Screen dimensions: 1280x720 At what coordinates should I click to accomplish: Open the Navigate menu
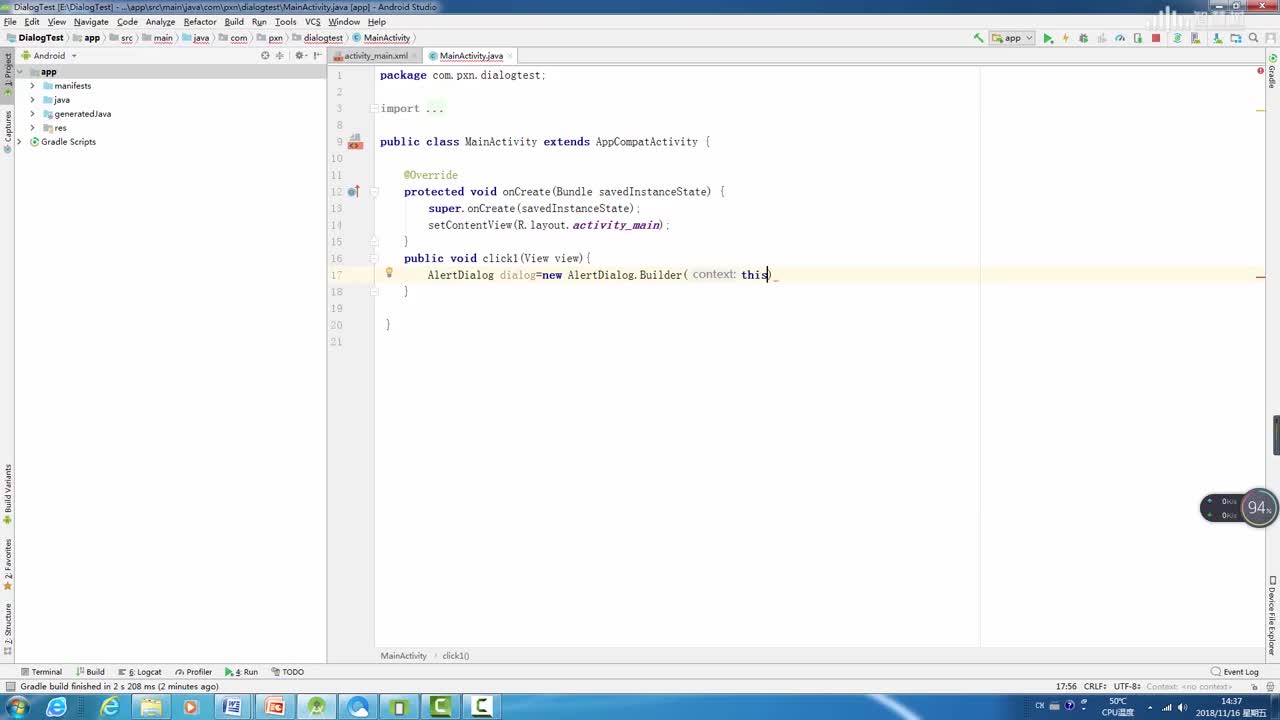pyautogui.click(x=91, y=21)
